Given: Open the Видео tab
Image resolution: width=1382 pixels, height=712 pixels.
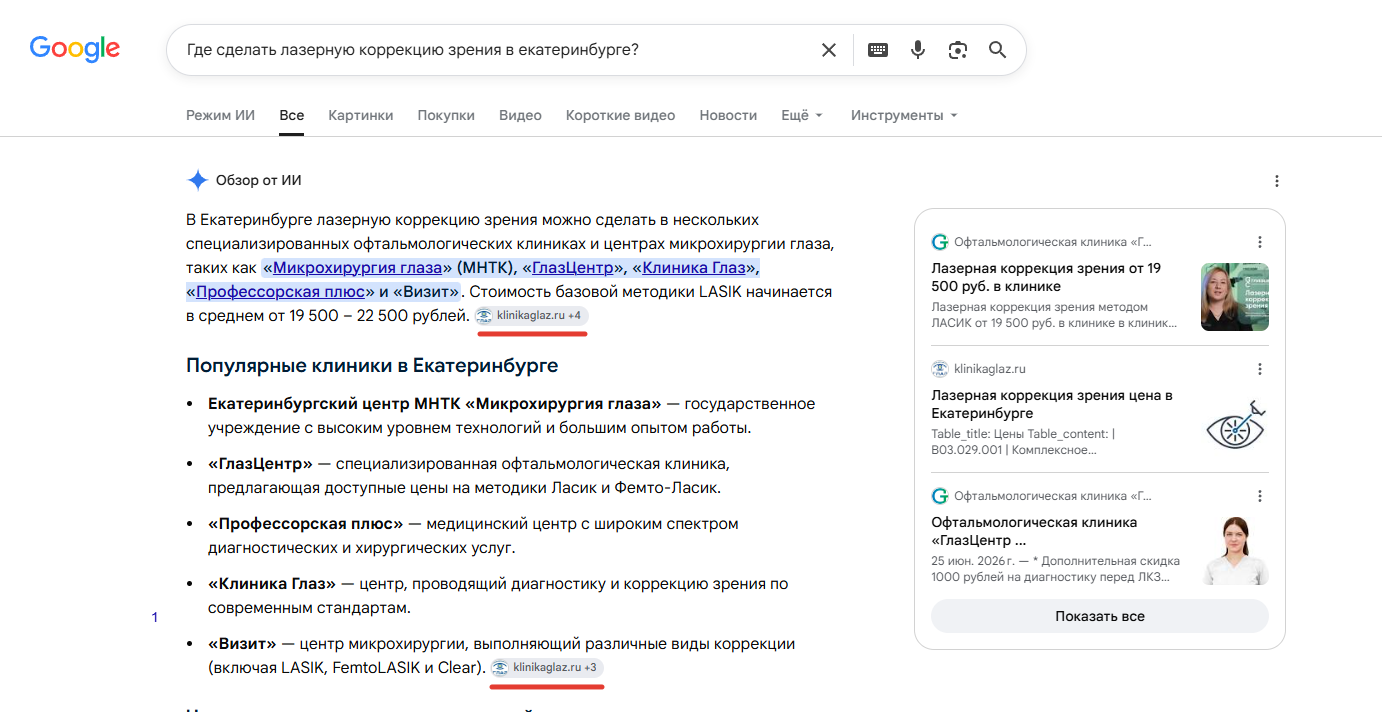Looking at the screenshot, I should (x=520, y=115).
